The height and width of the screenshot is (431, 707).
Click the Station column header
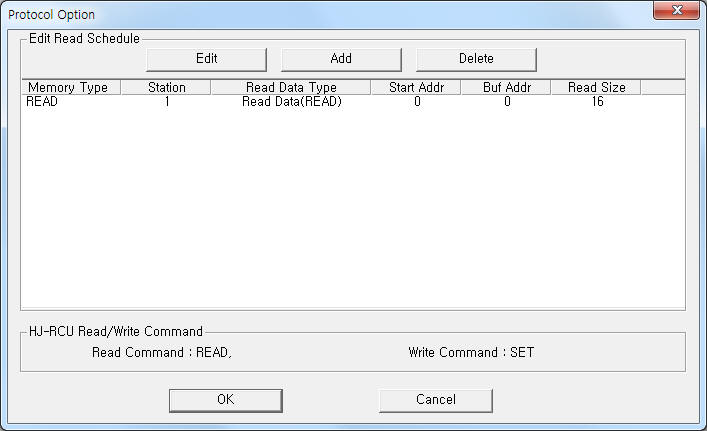coord(166,87)
